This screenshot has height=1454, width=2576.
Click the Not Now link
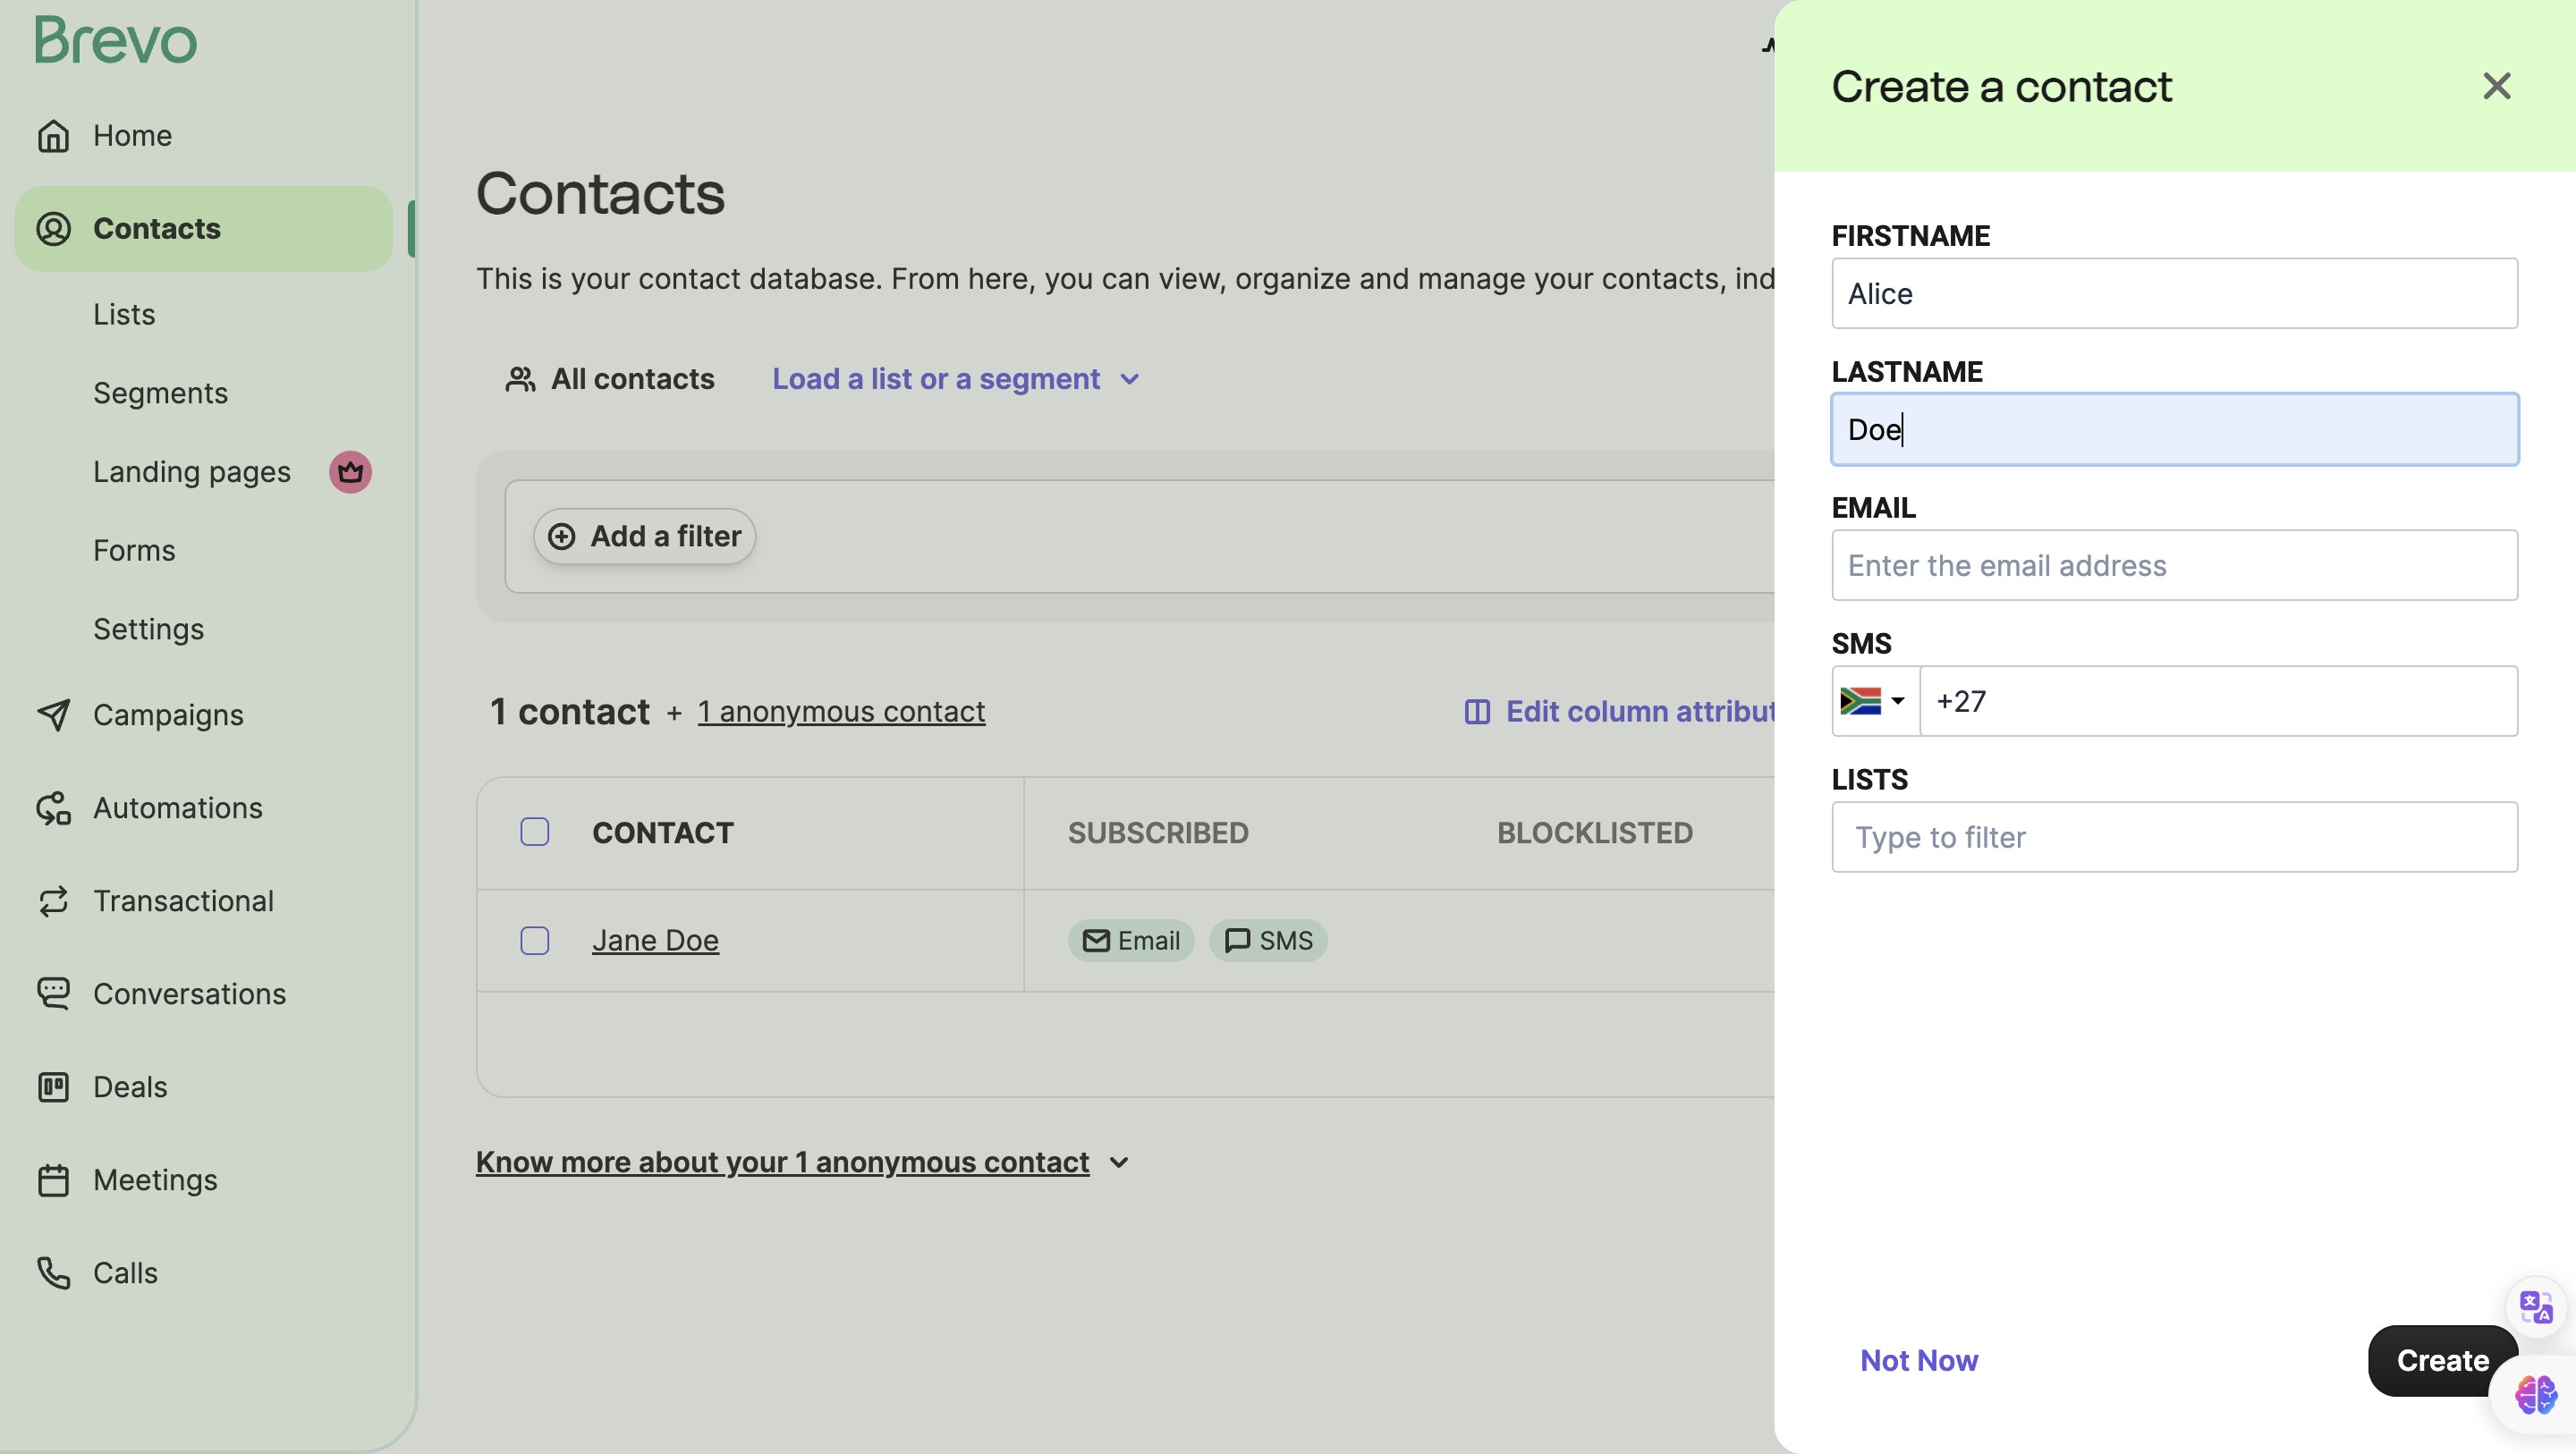pyautogui.click(x=1918, y=1360)
